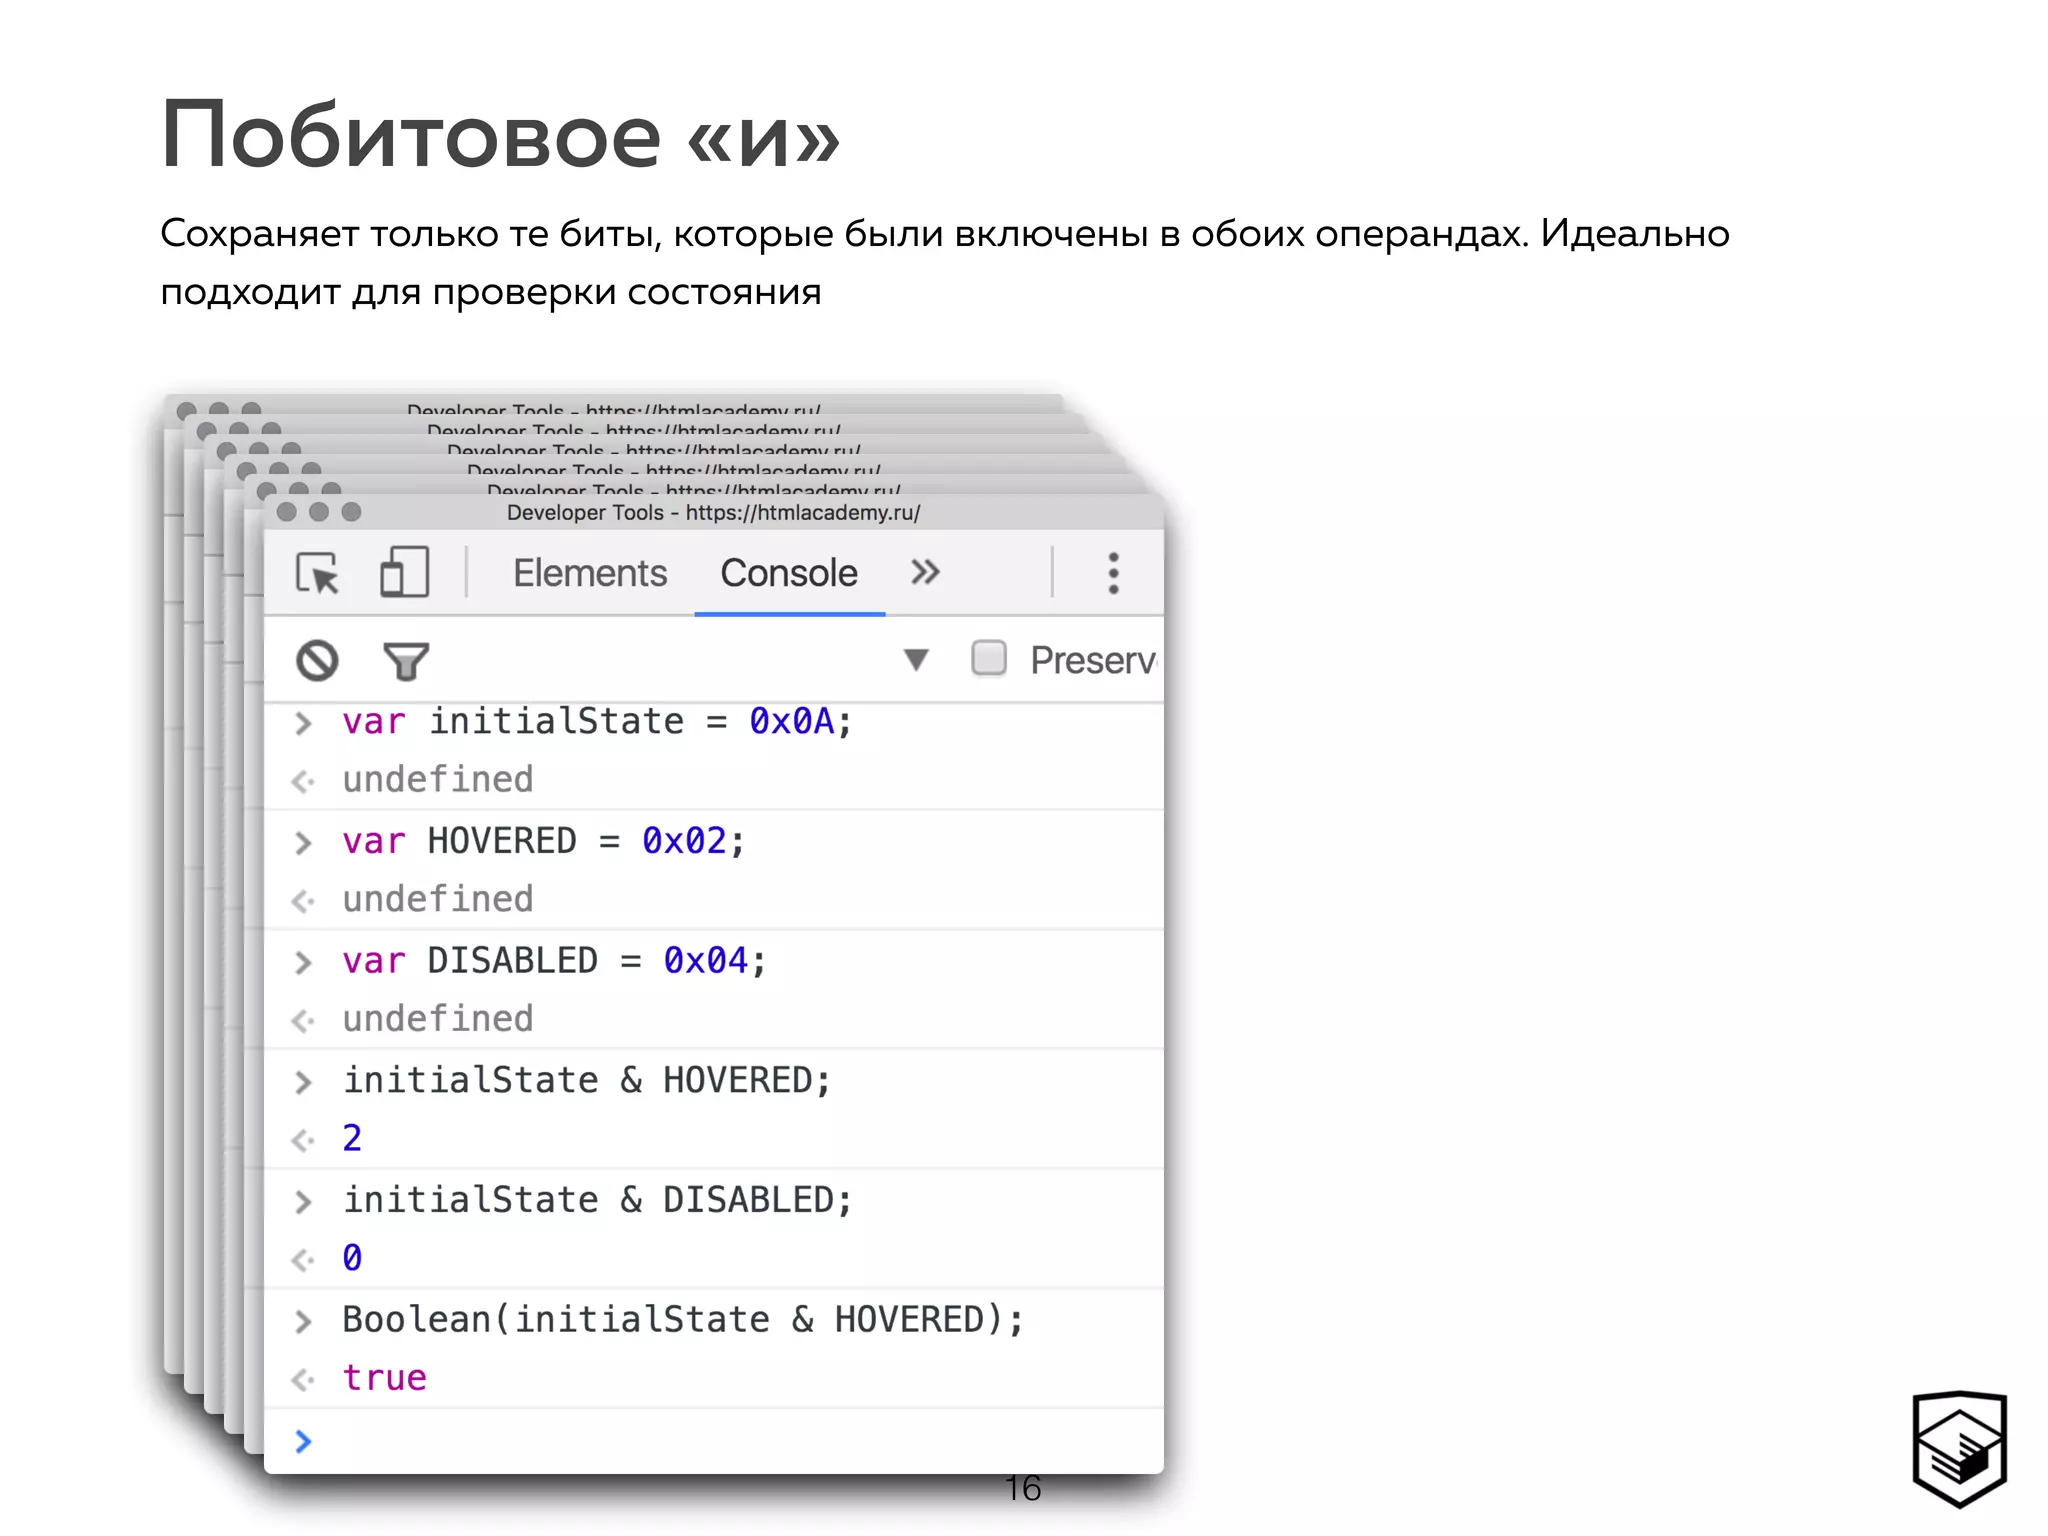Viewport: 2048px width, 1536px height.
Task: Click the initialState & DISABLED entry
Action: tap(597, 1200)
